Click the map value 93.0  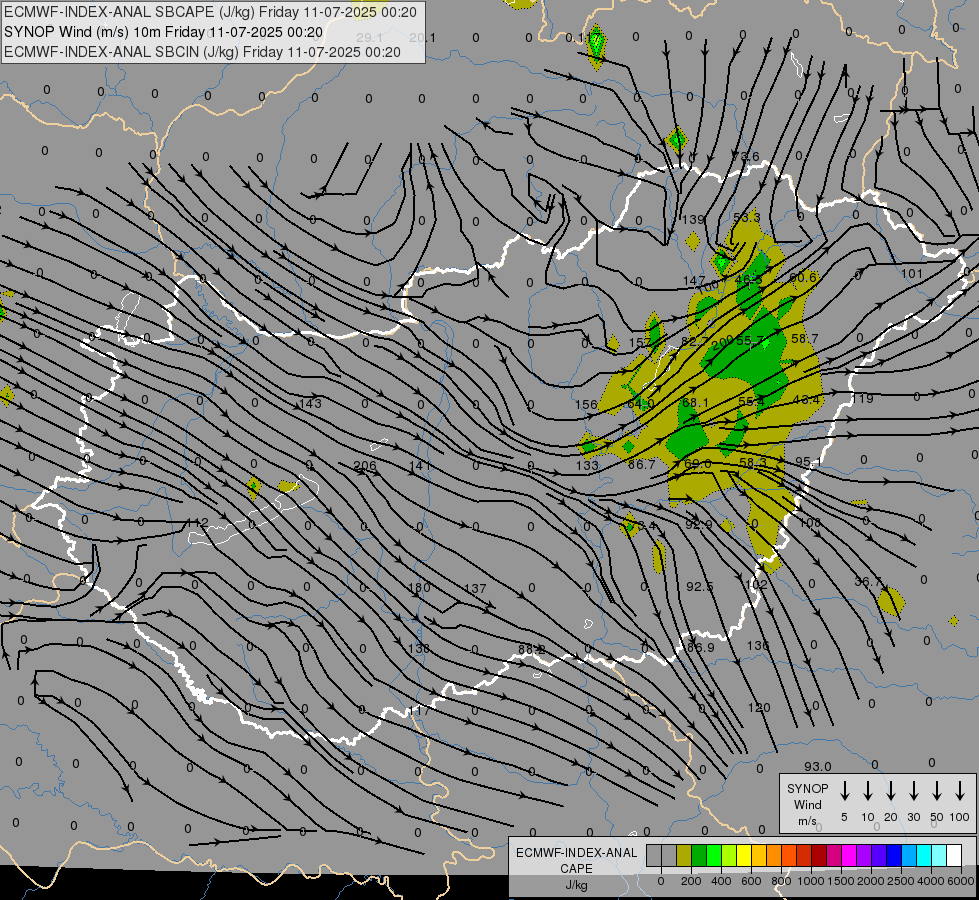click(x=817, y=766)
